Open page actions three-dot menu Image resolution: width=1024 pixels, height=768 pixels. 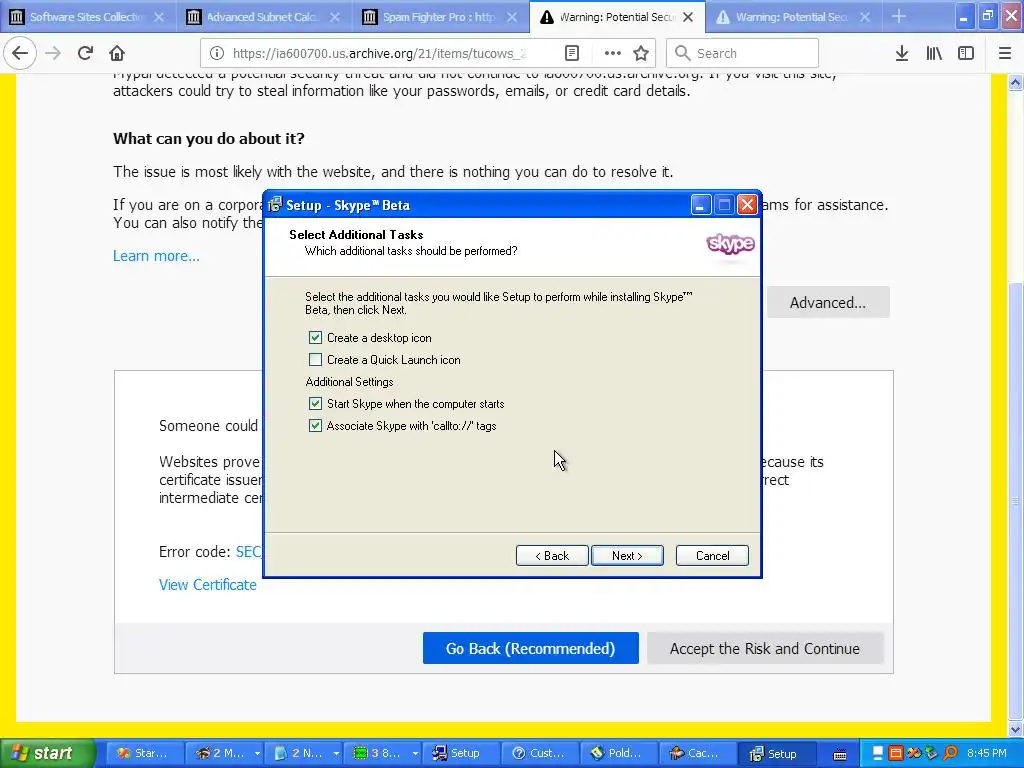pyautogui.click(x=612, y=54)
